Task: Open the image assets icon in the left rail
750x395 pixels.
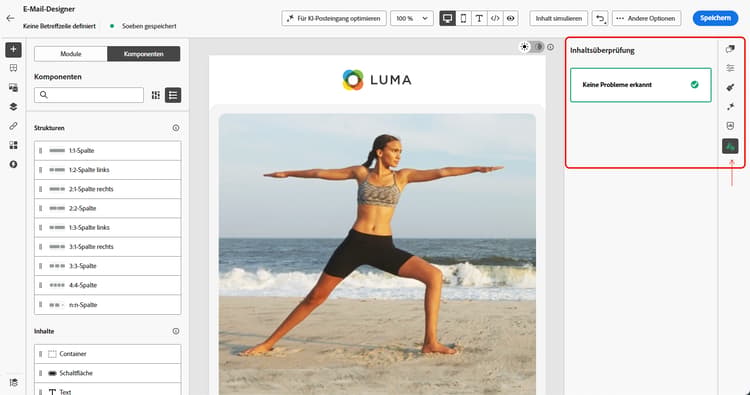Action: tap(13, 88)
